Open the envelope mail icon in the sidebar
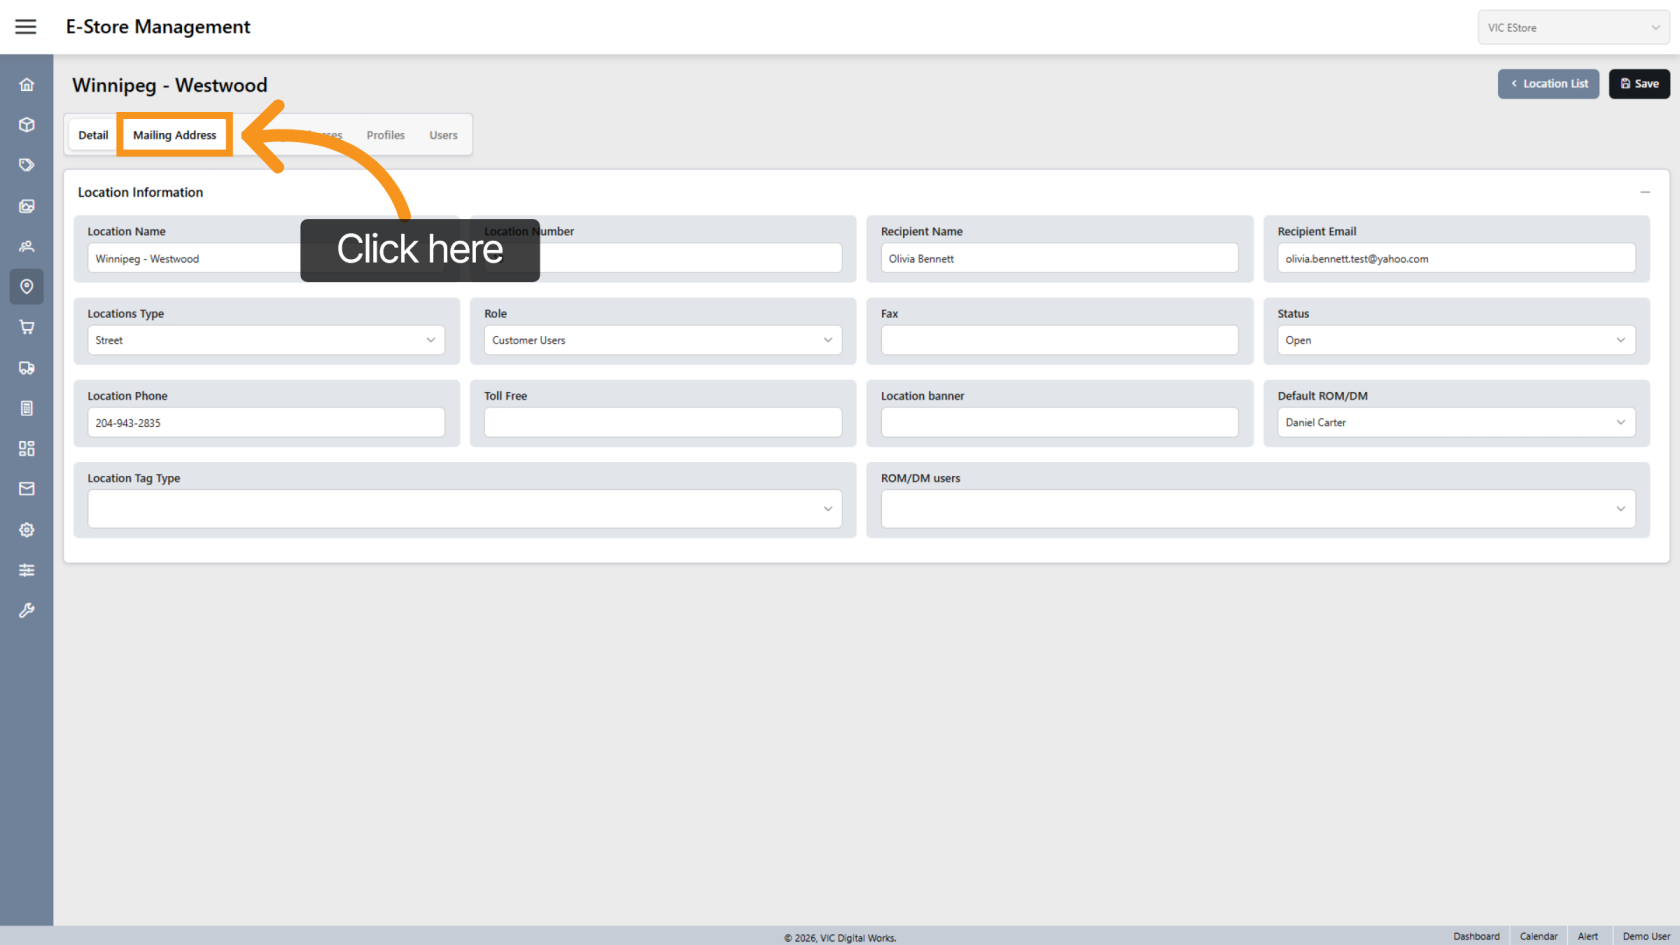 click(27, 489)
